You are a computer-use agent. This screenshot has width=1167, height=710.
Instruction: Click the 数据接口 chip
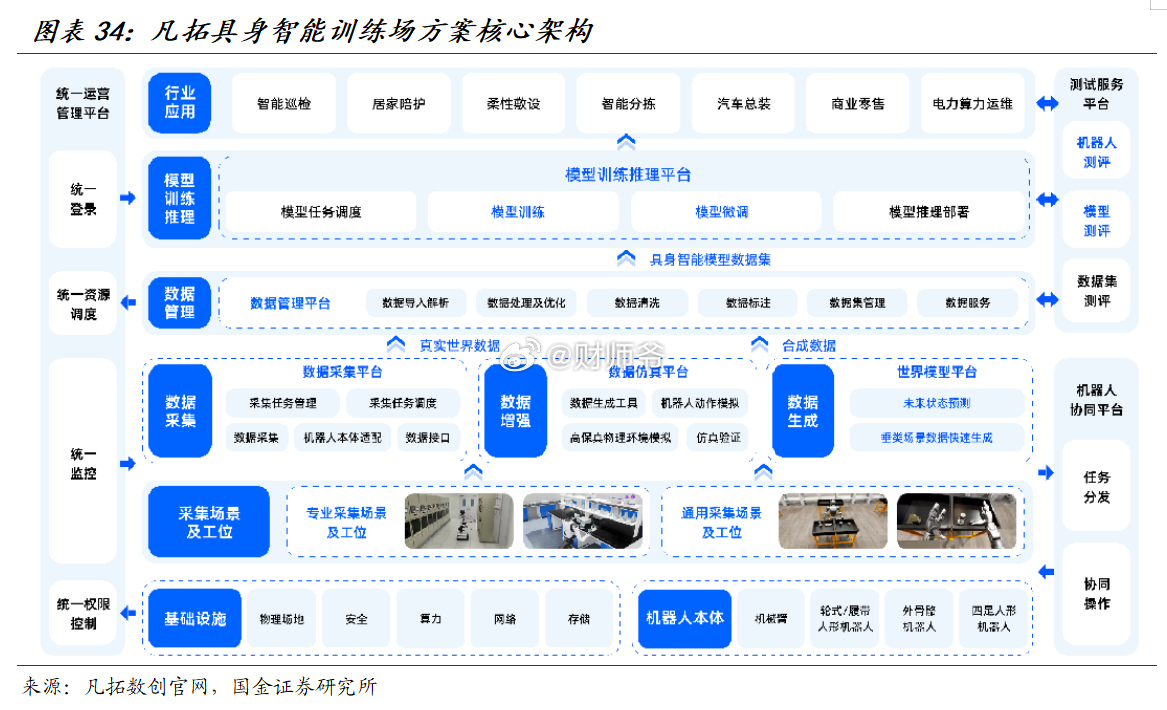(x=428, y=438)
